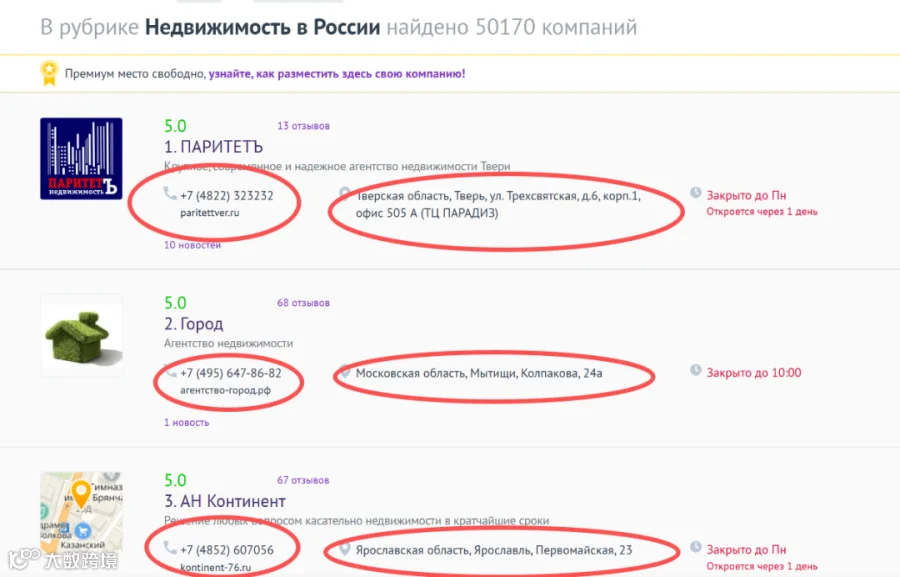Image resolution: width=900 pixels, height=577 pixels.
Task: Click ПАРИТЕТЪ Закрыто до Пн status
Action: click(x=746, y=195)
